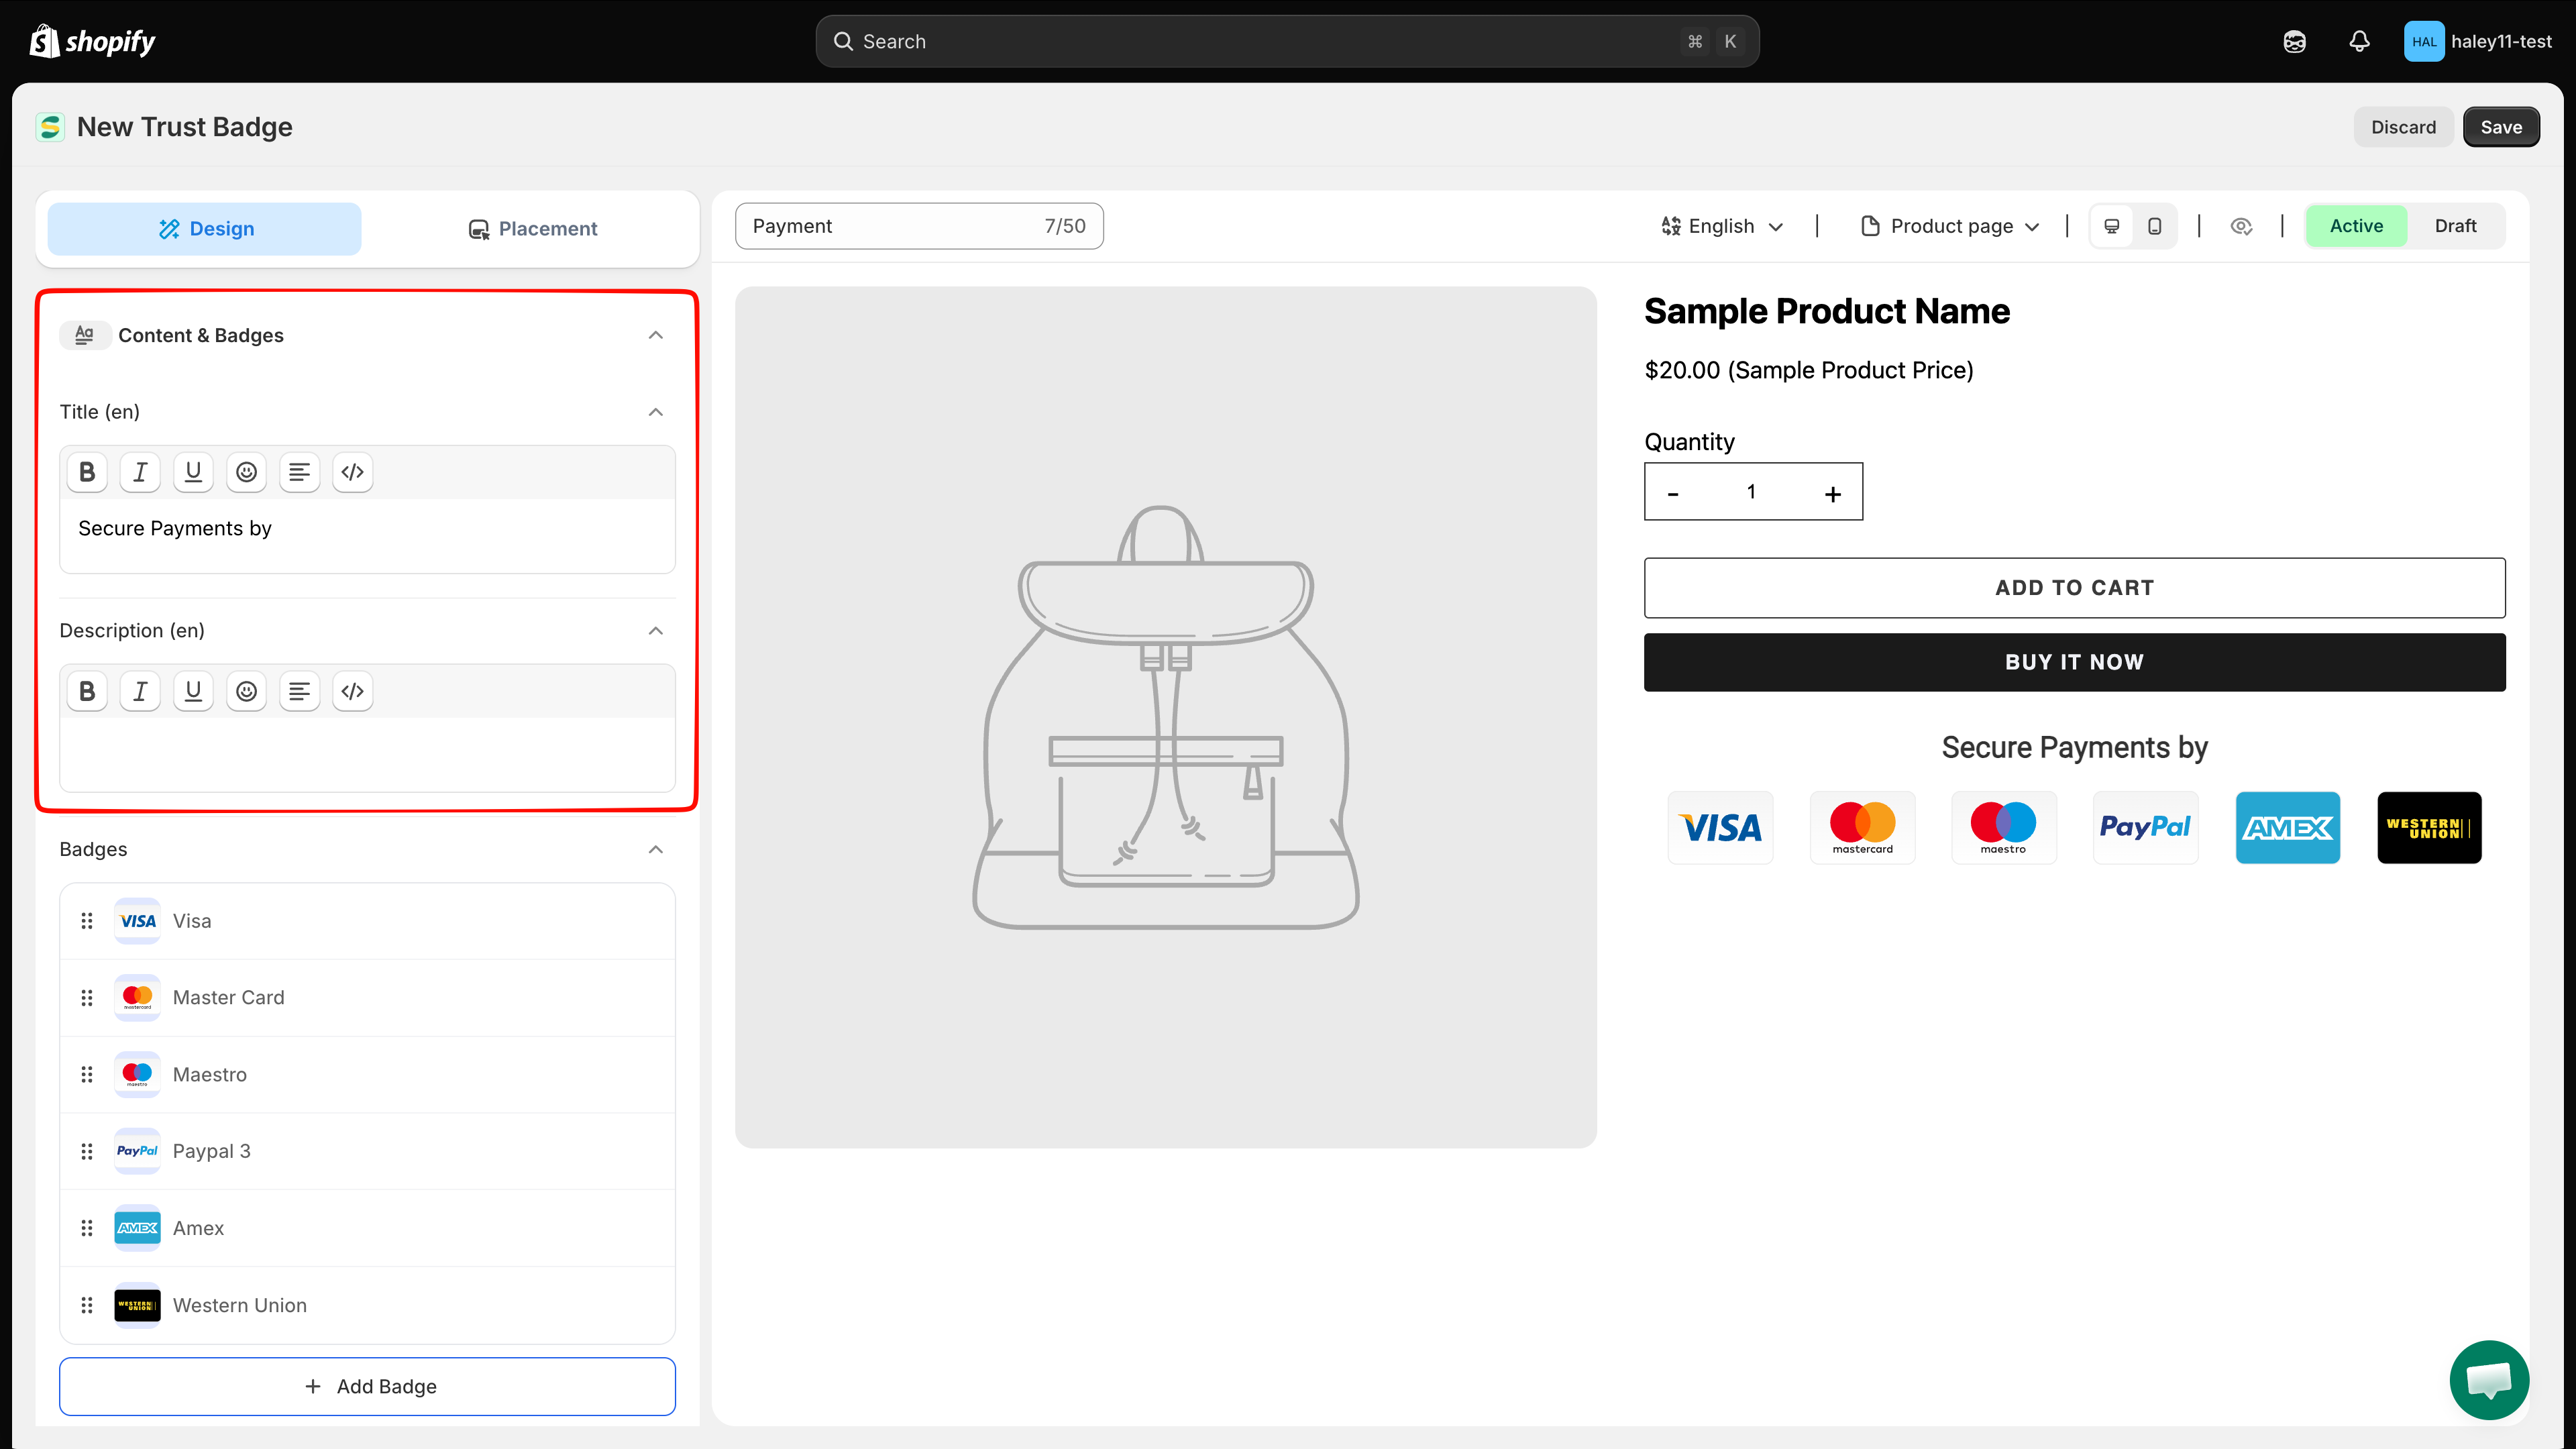Switch to the Placement tab

coord(533,229)
